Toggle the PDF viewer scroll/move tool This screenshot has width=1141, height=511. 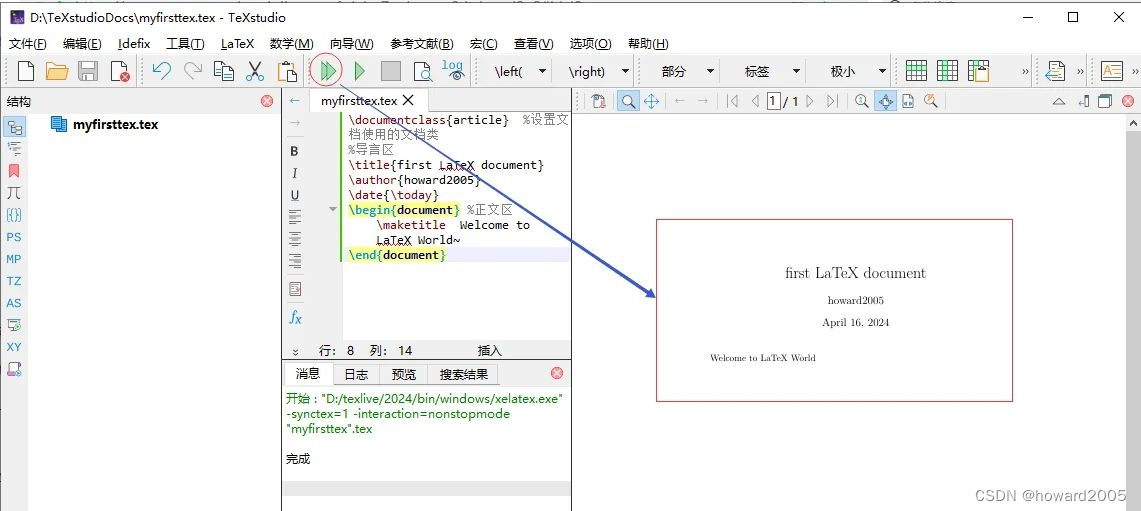click(x=651, y=101)
